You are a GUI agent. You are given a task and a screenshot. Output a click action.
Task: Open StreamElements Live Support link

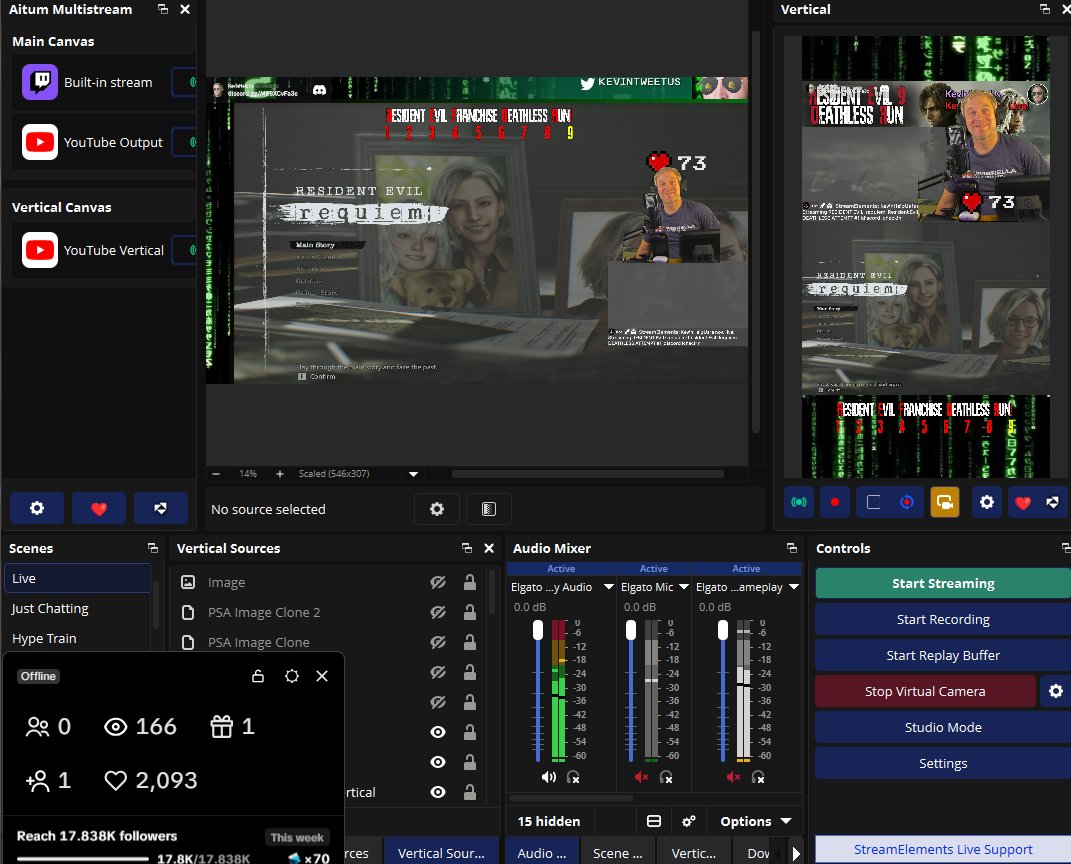tap(943, 849)
